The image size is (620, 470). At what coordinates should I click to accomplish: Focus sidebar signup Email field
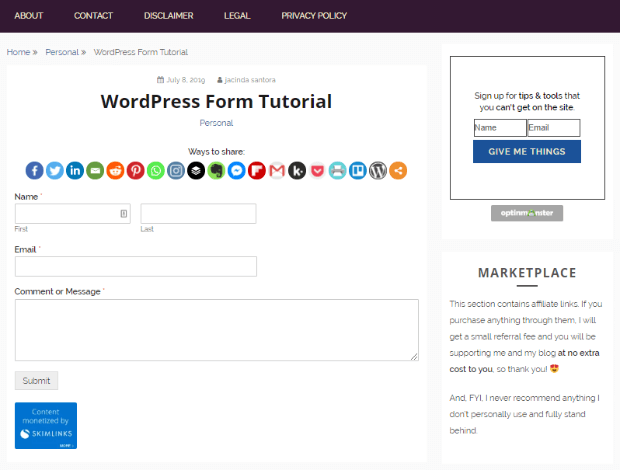click(554, 128)
